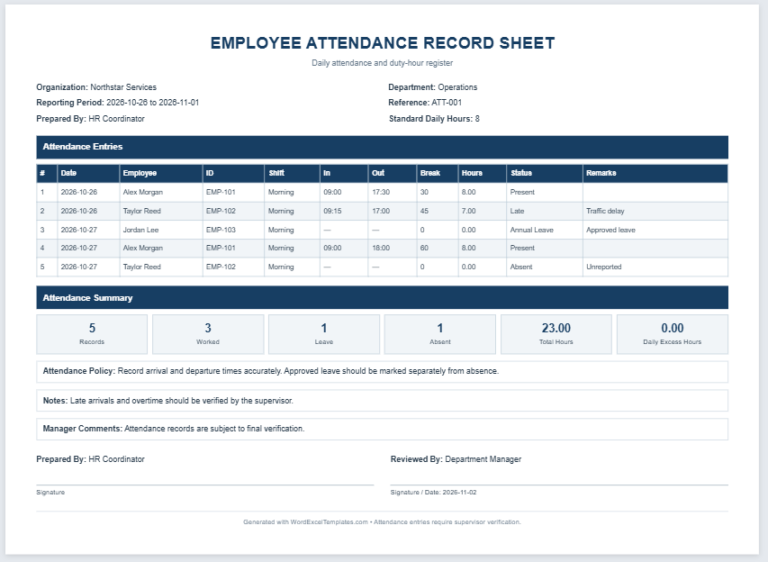Viewport: 768px width, 562px height.
Task: Click the 'Attendance Summary' section header
Action: [x=382, y=298]
